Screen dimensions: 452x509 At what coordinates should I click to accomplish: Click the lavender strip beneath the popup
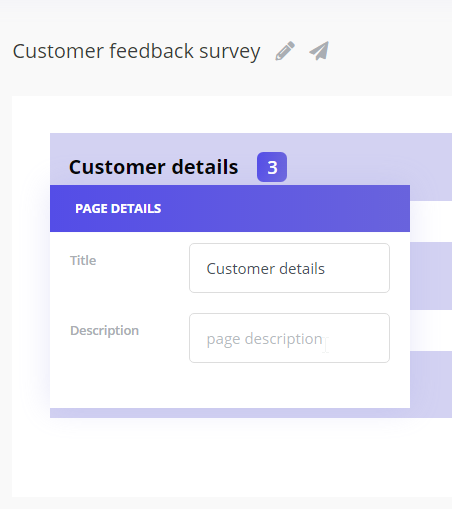click(251, 413)
